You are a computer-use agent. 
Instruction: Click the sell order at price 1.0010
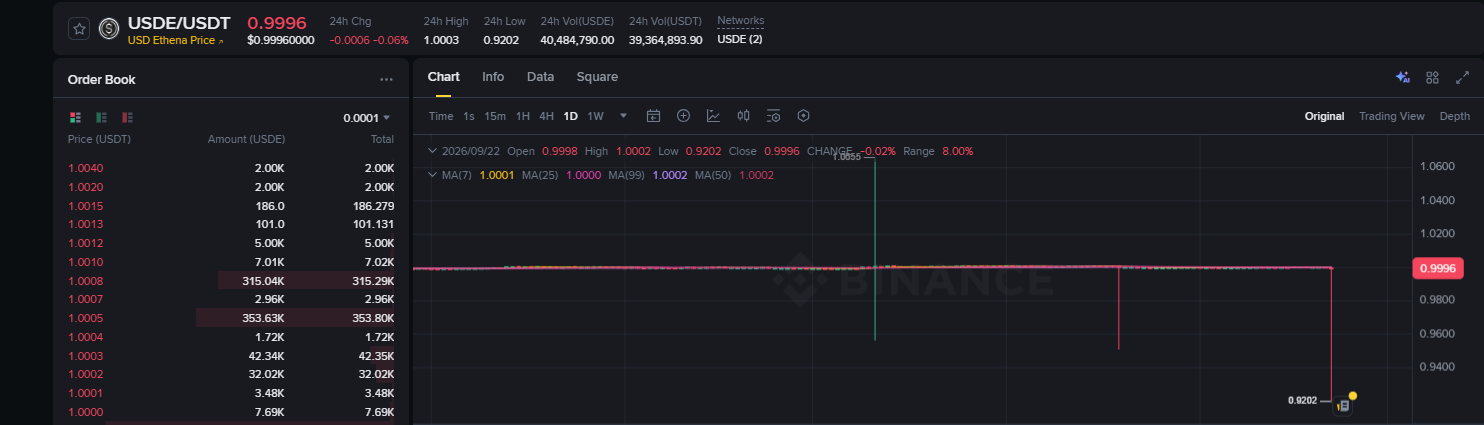[231, 262]
